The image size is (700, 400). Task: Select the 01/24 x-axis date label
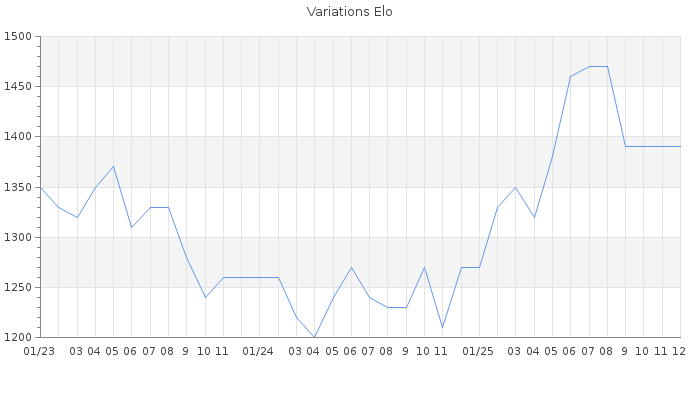tap(259, 351)
